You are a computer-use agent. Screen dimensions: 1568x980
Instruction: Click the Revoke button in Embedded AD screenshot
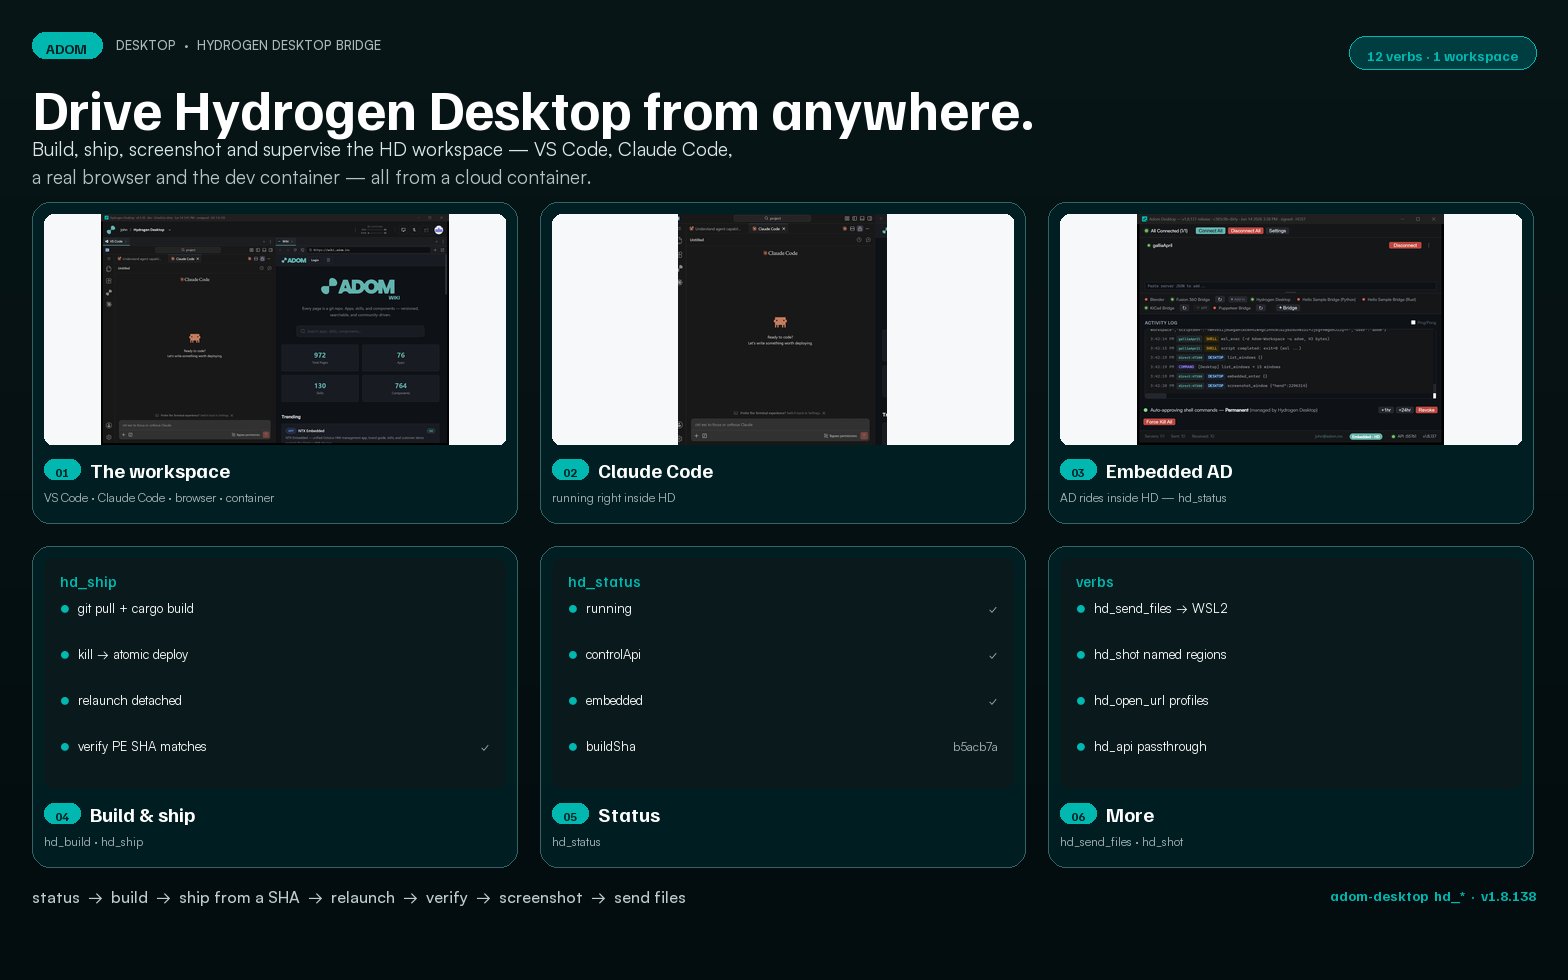click(1427, 410)
